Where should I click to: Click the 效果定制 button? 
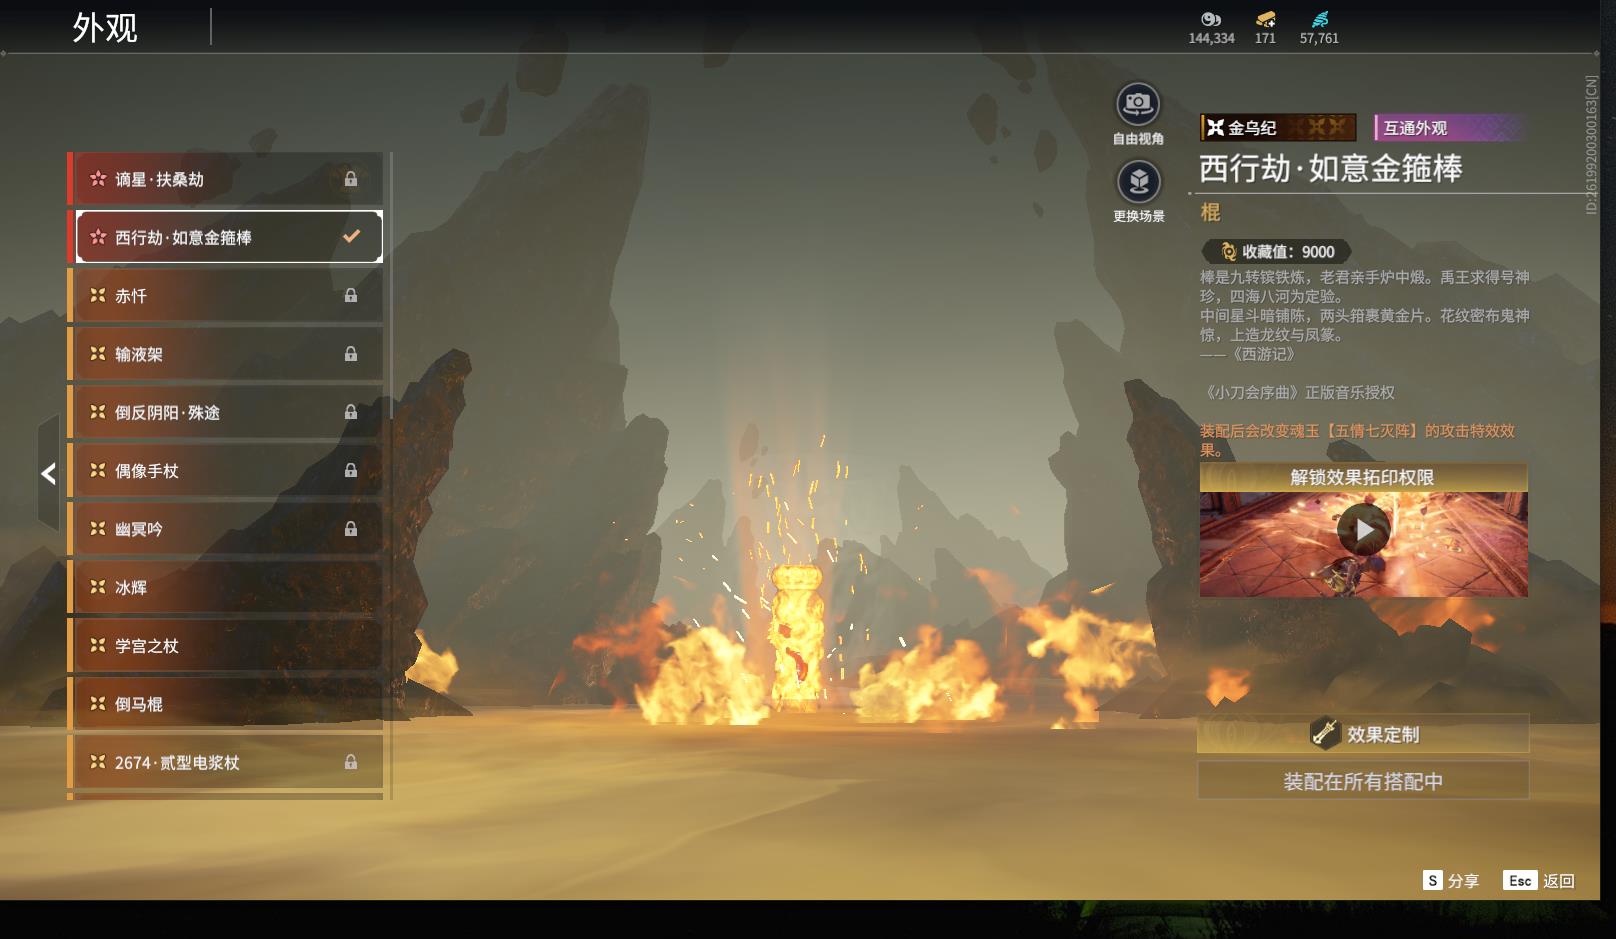(1363, 734)
